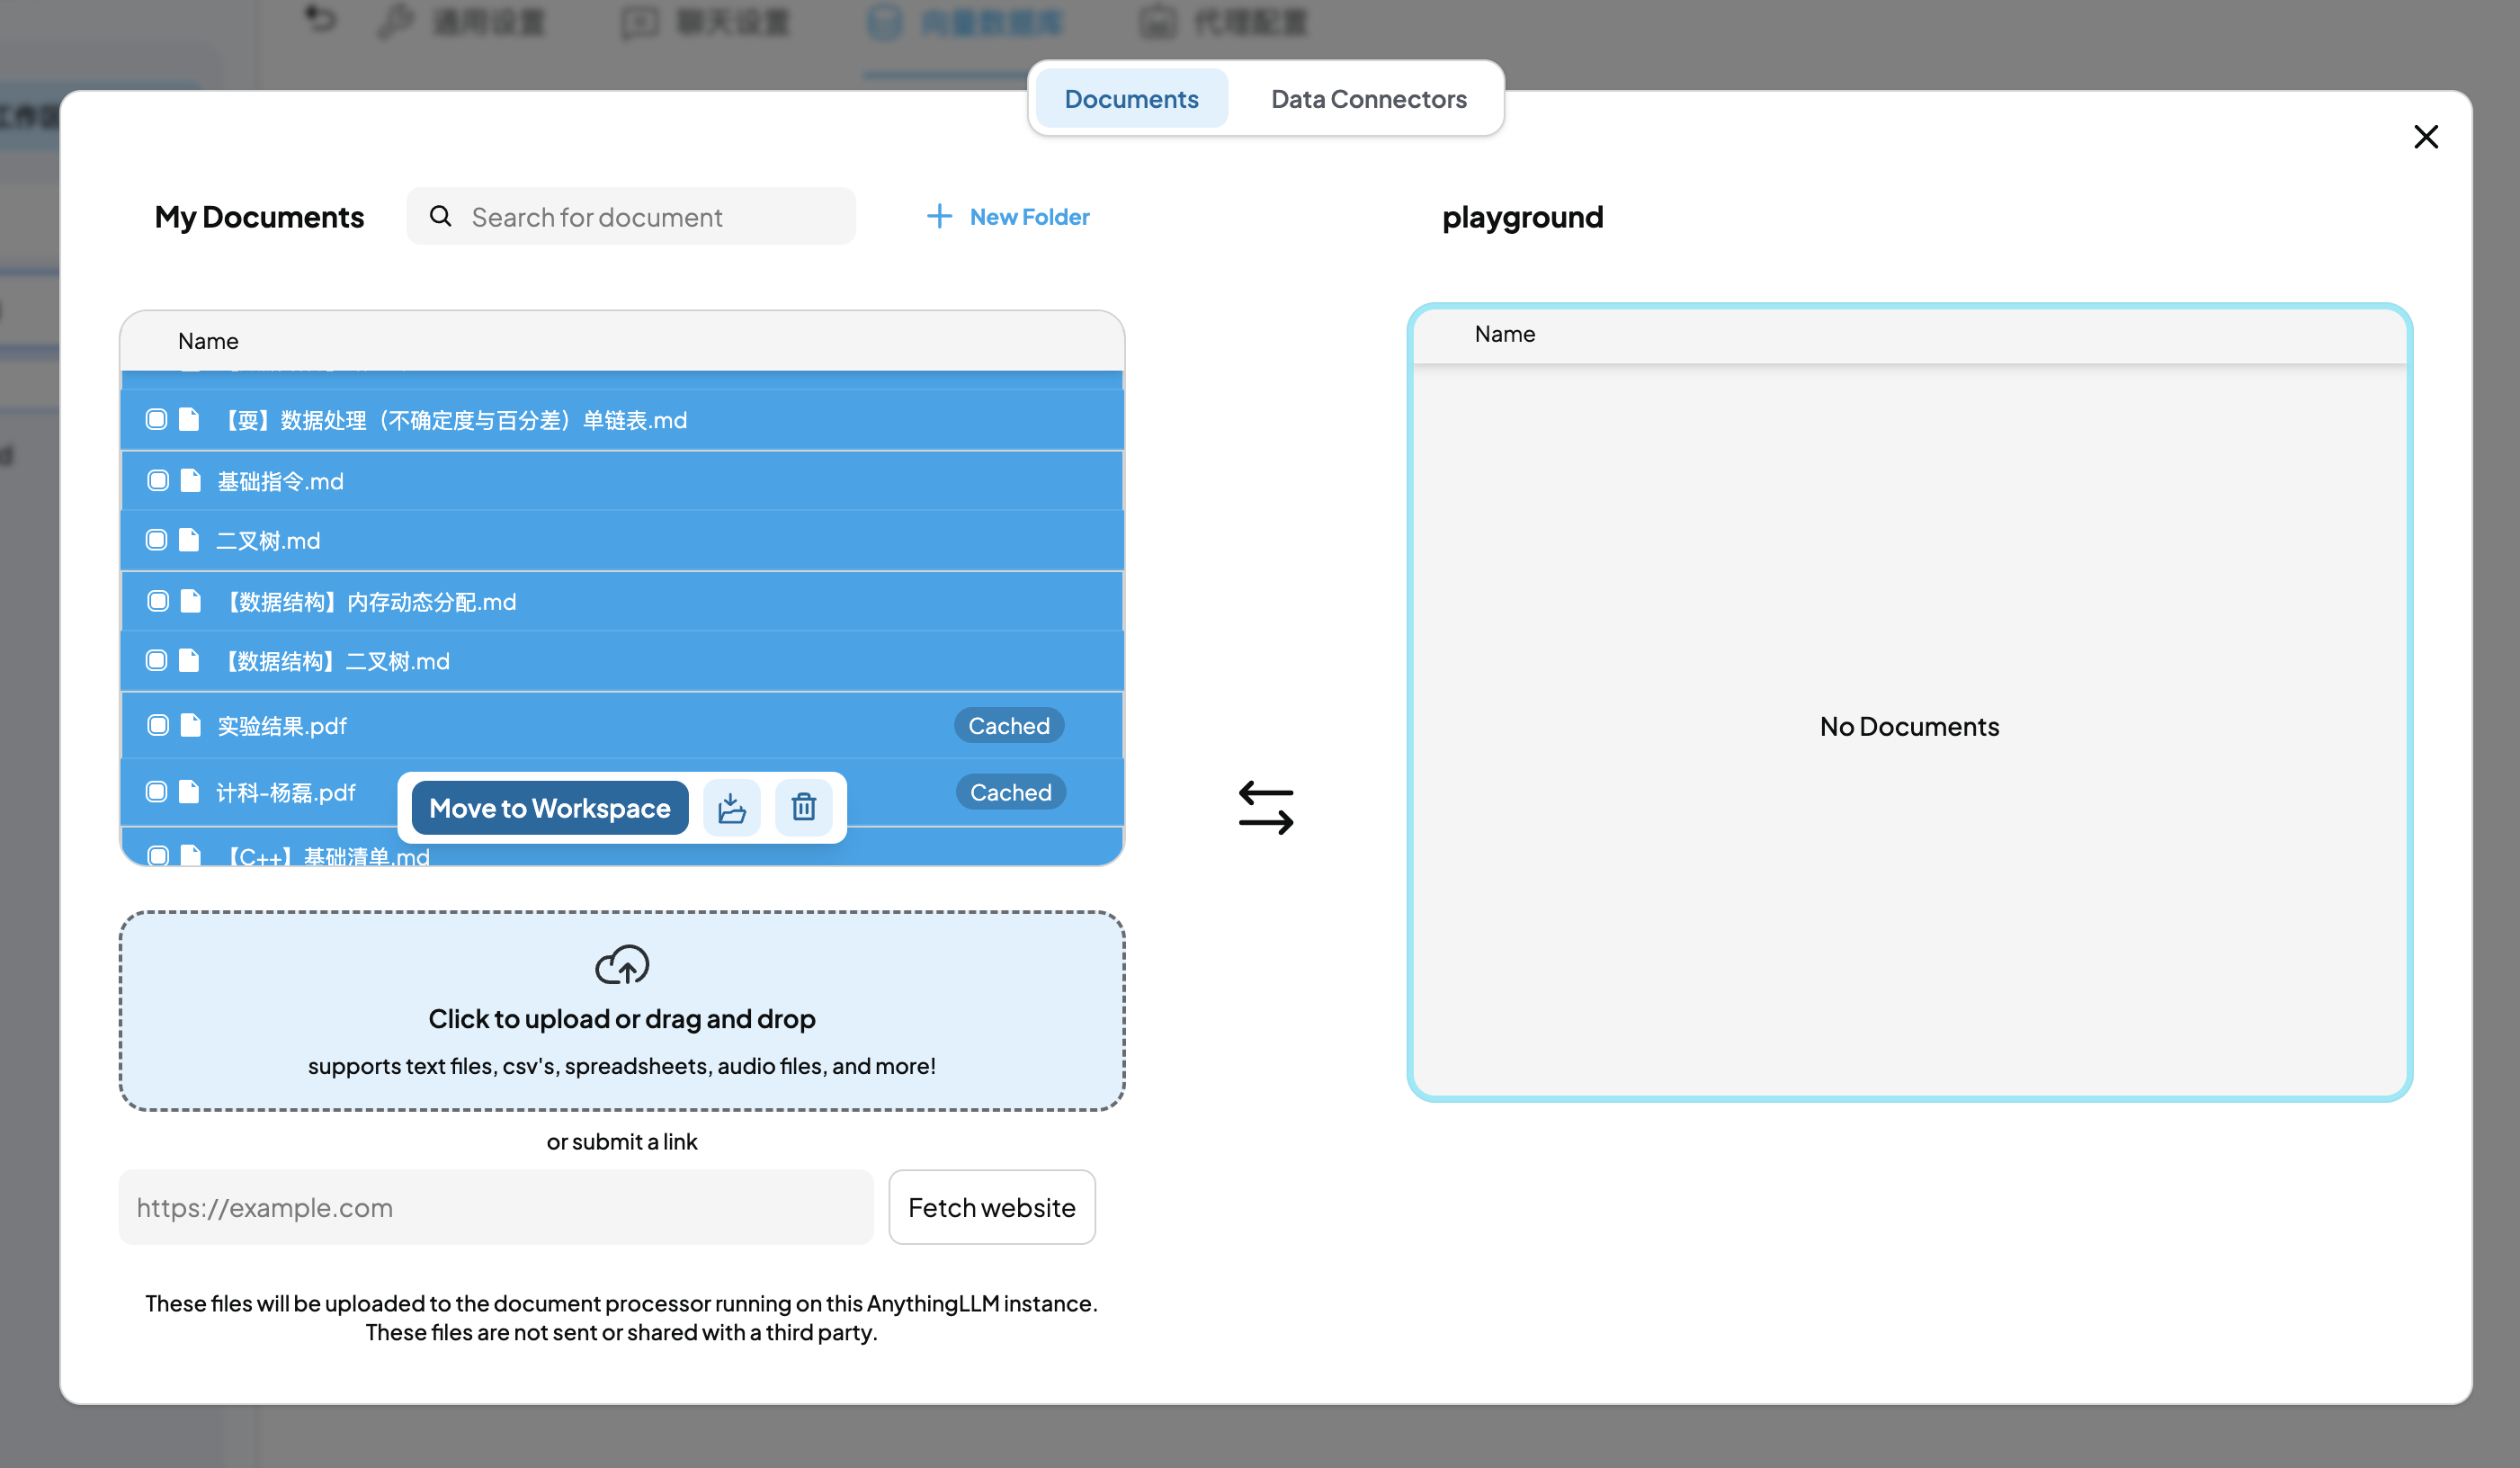This screenshot has width=2520, height=1468.
Task: Click the plus icon next to New Folder
Action: 938,216
